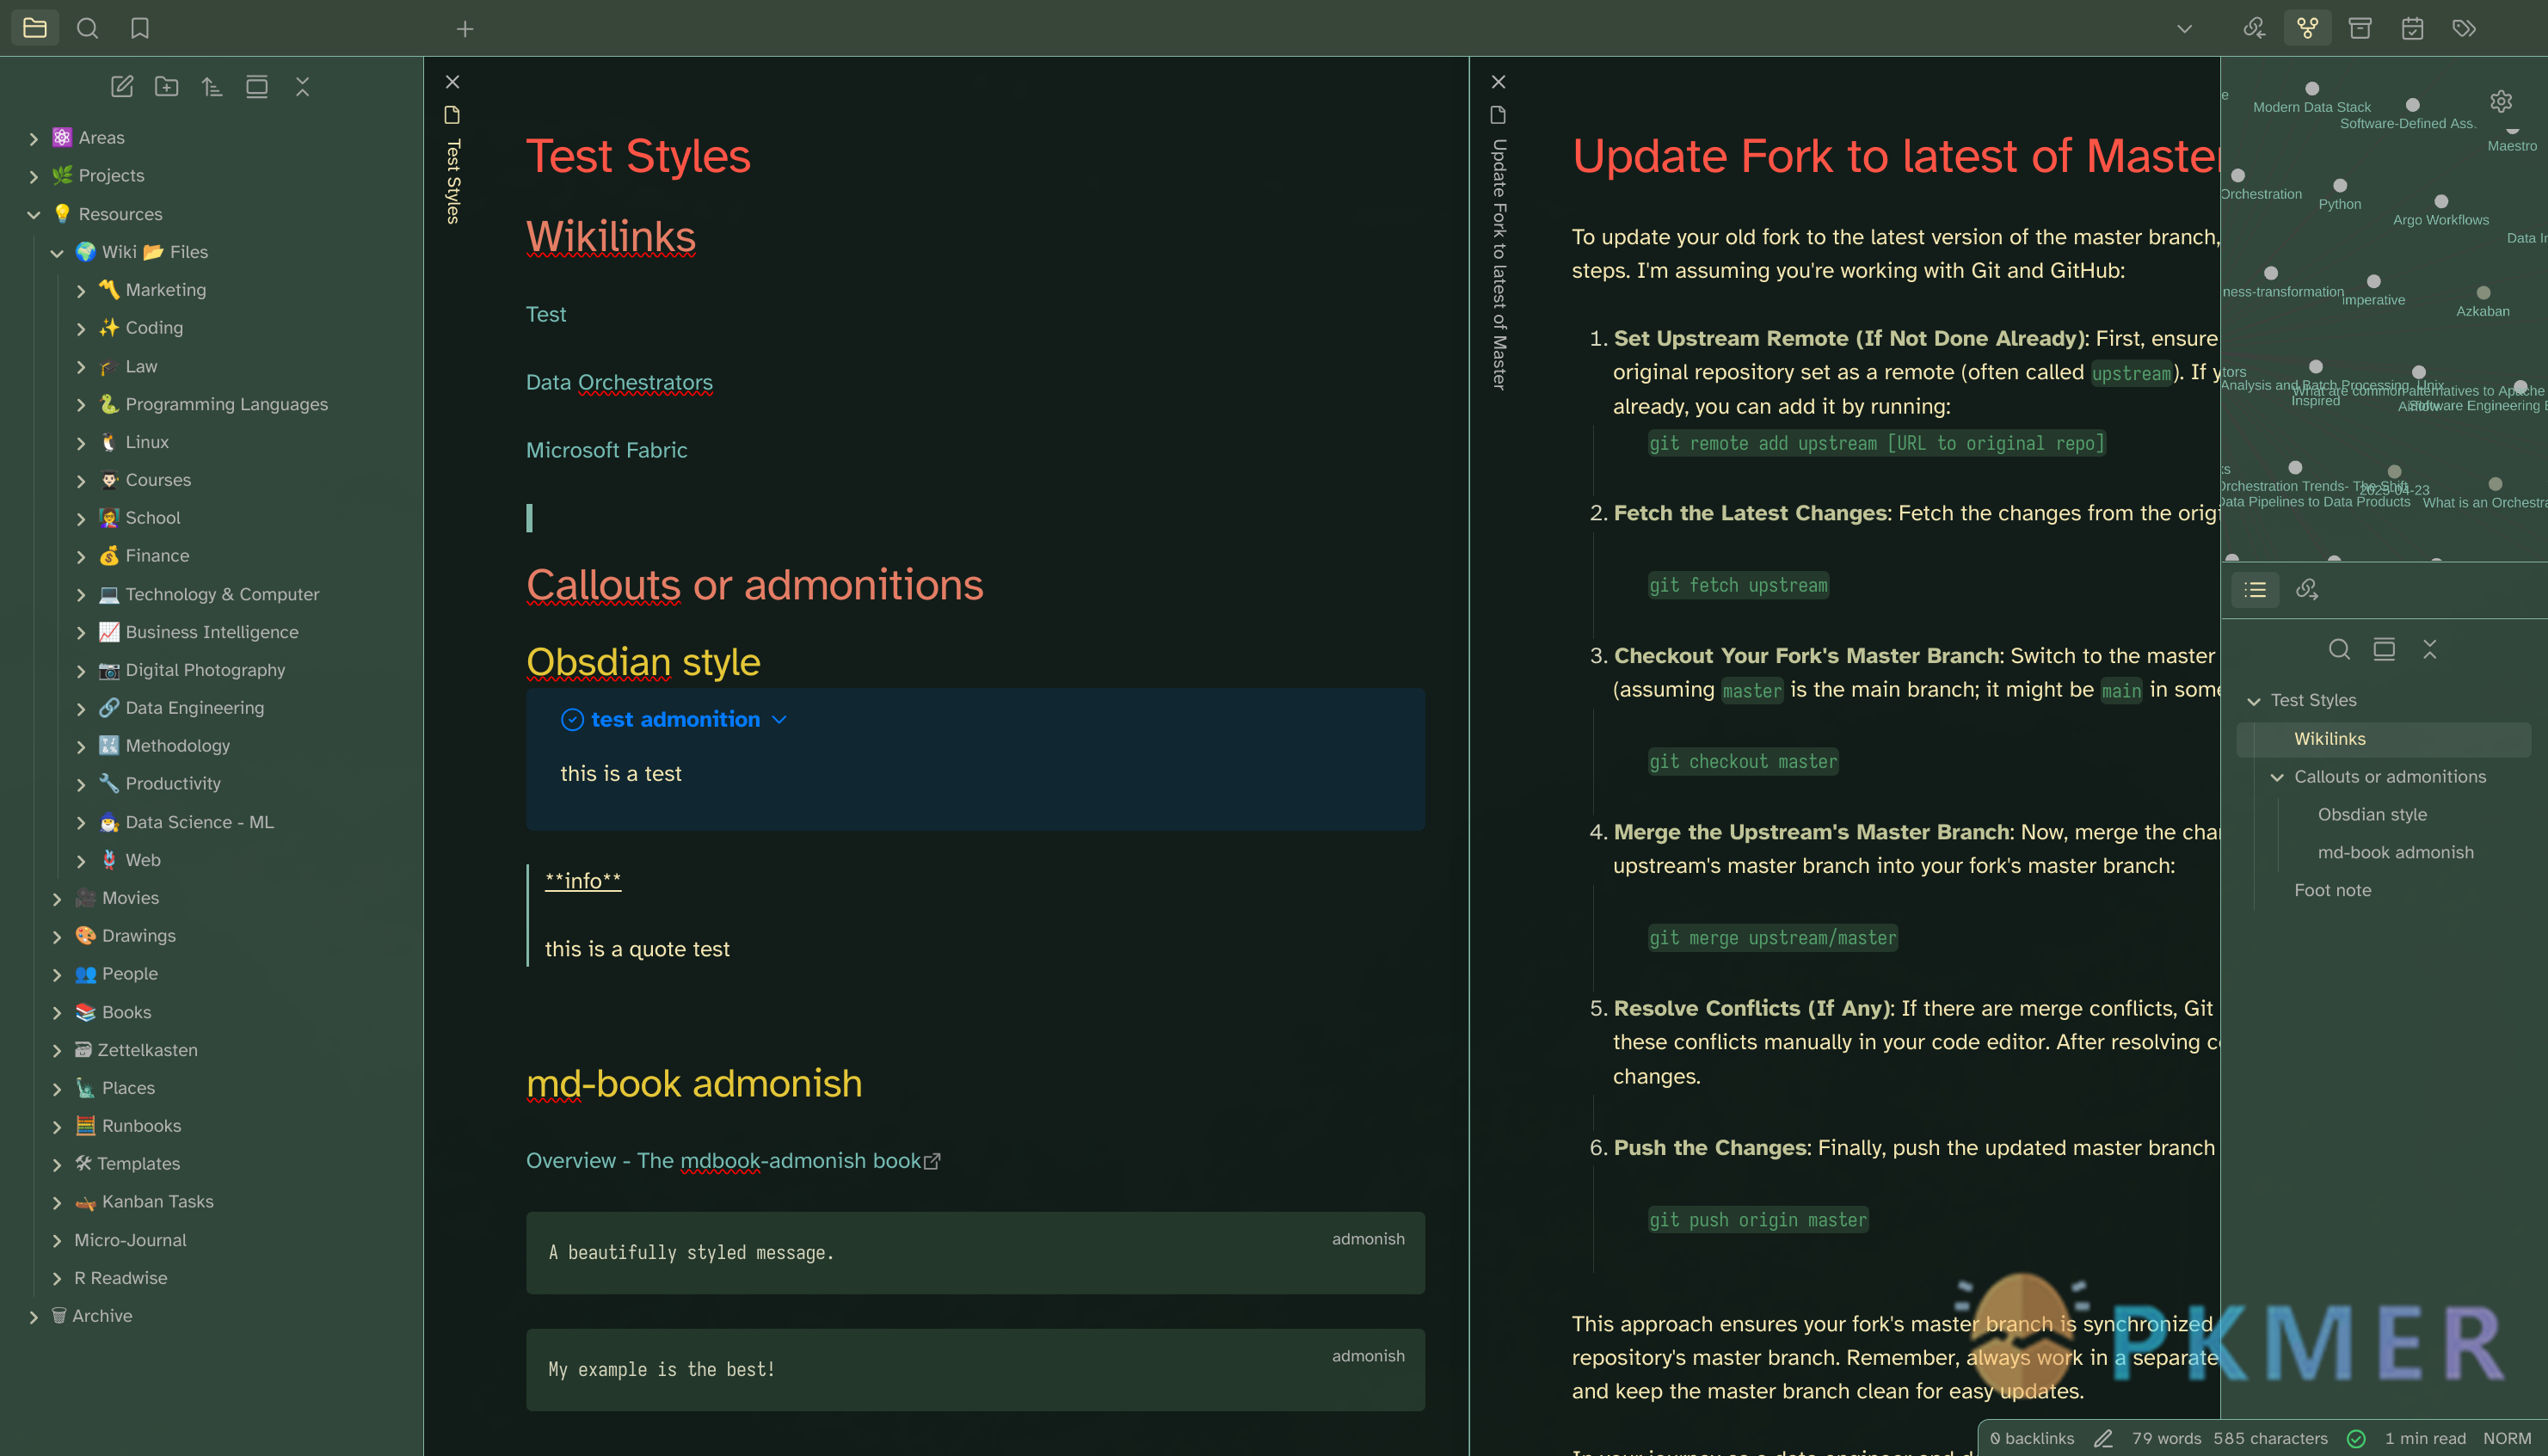2548x1456 pixels.
Task: Close the Test Styles pane
Action: [453, 82]
